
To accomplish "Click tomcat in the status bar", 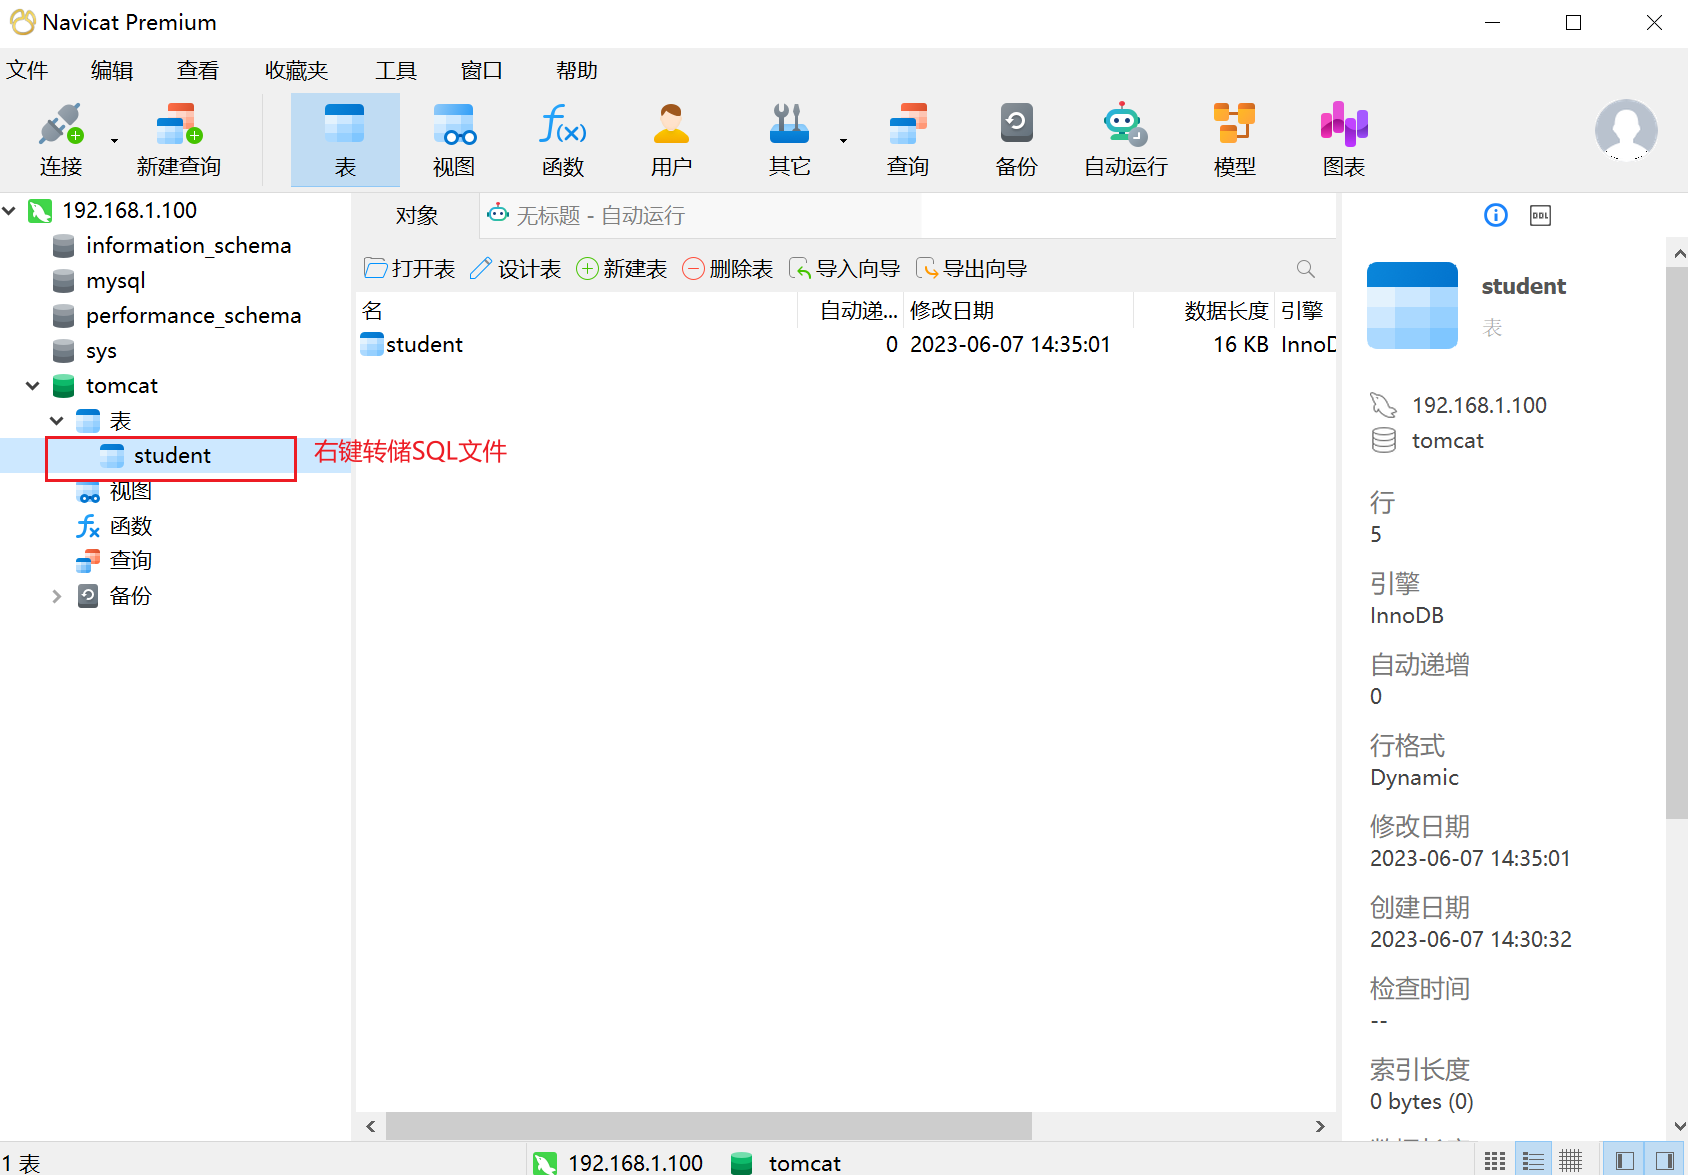I will tap(804, 1163).
